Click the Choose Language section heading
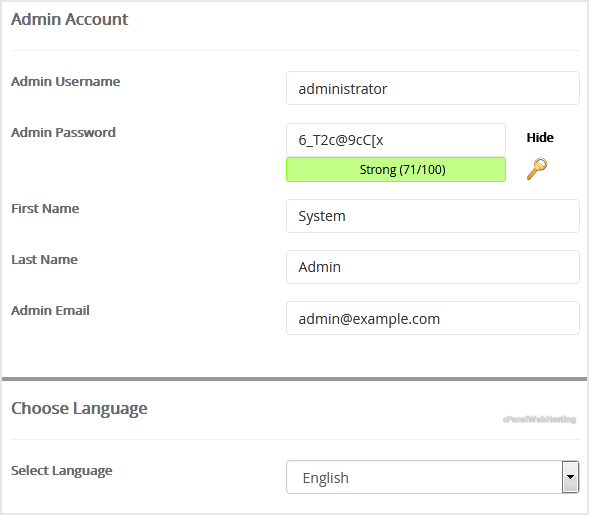Image resolution: width=589 pixels, height=515 pixels. click(x=79, y=409)
